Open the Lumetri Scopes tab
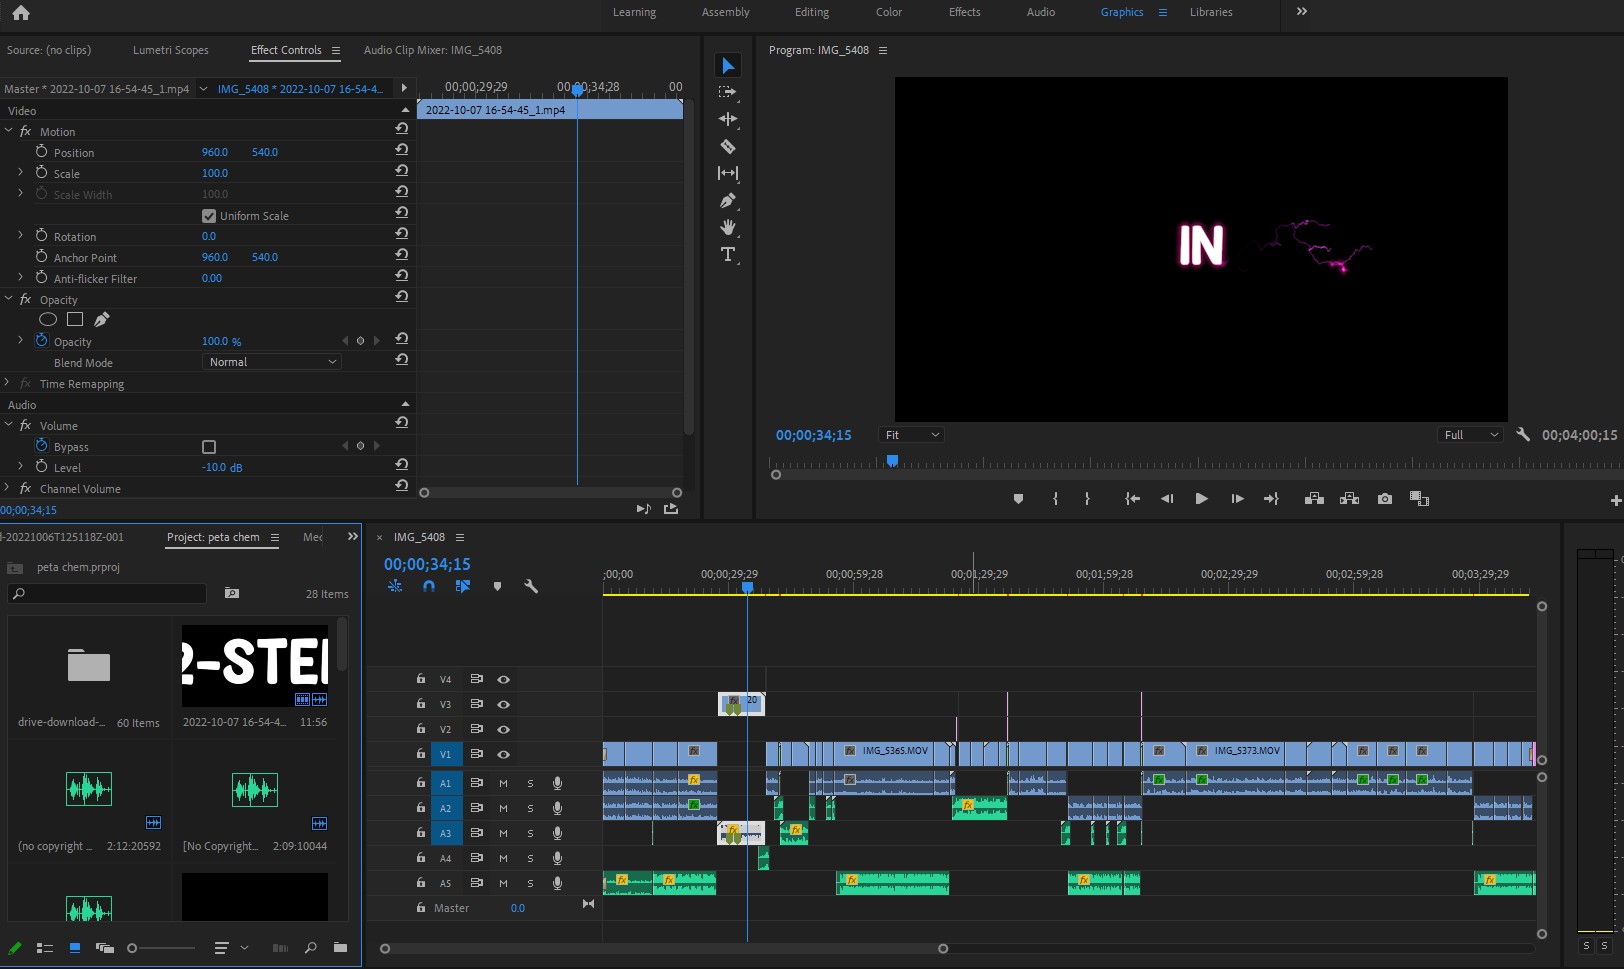The height and width of the screenshot is (969, 1624). tap(171, 50)
